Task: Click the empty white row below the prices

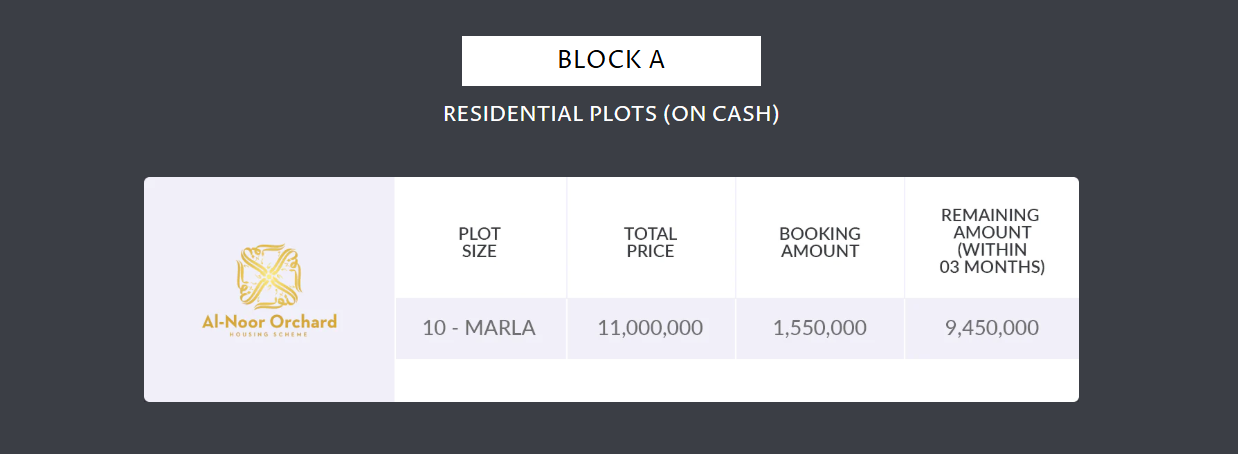Action: pyautogui.click(x=736, y=380)
